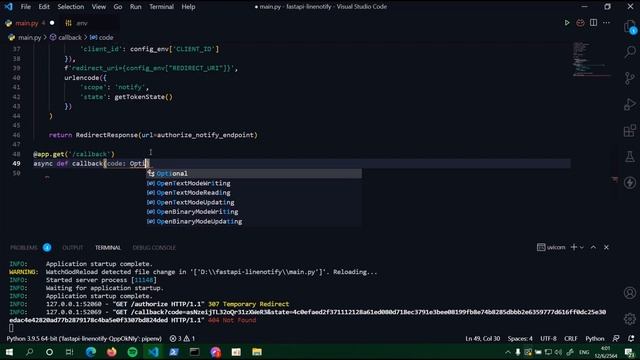The height and width of the screenshot is (360, 640).
Task: Switch to the .env editor tab
Action: pos(81,23)
